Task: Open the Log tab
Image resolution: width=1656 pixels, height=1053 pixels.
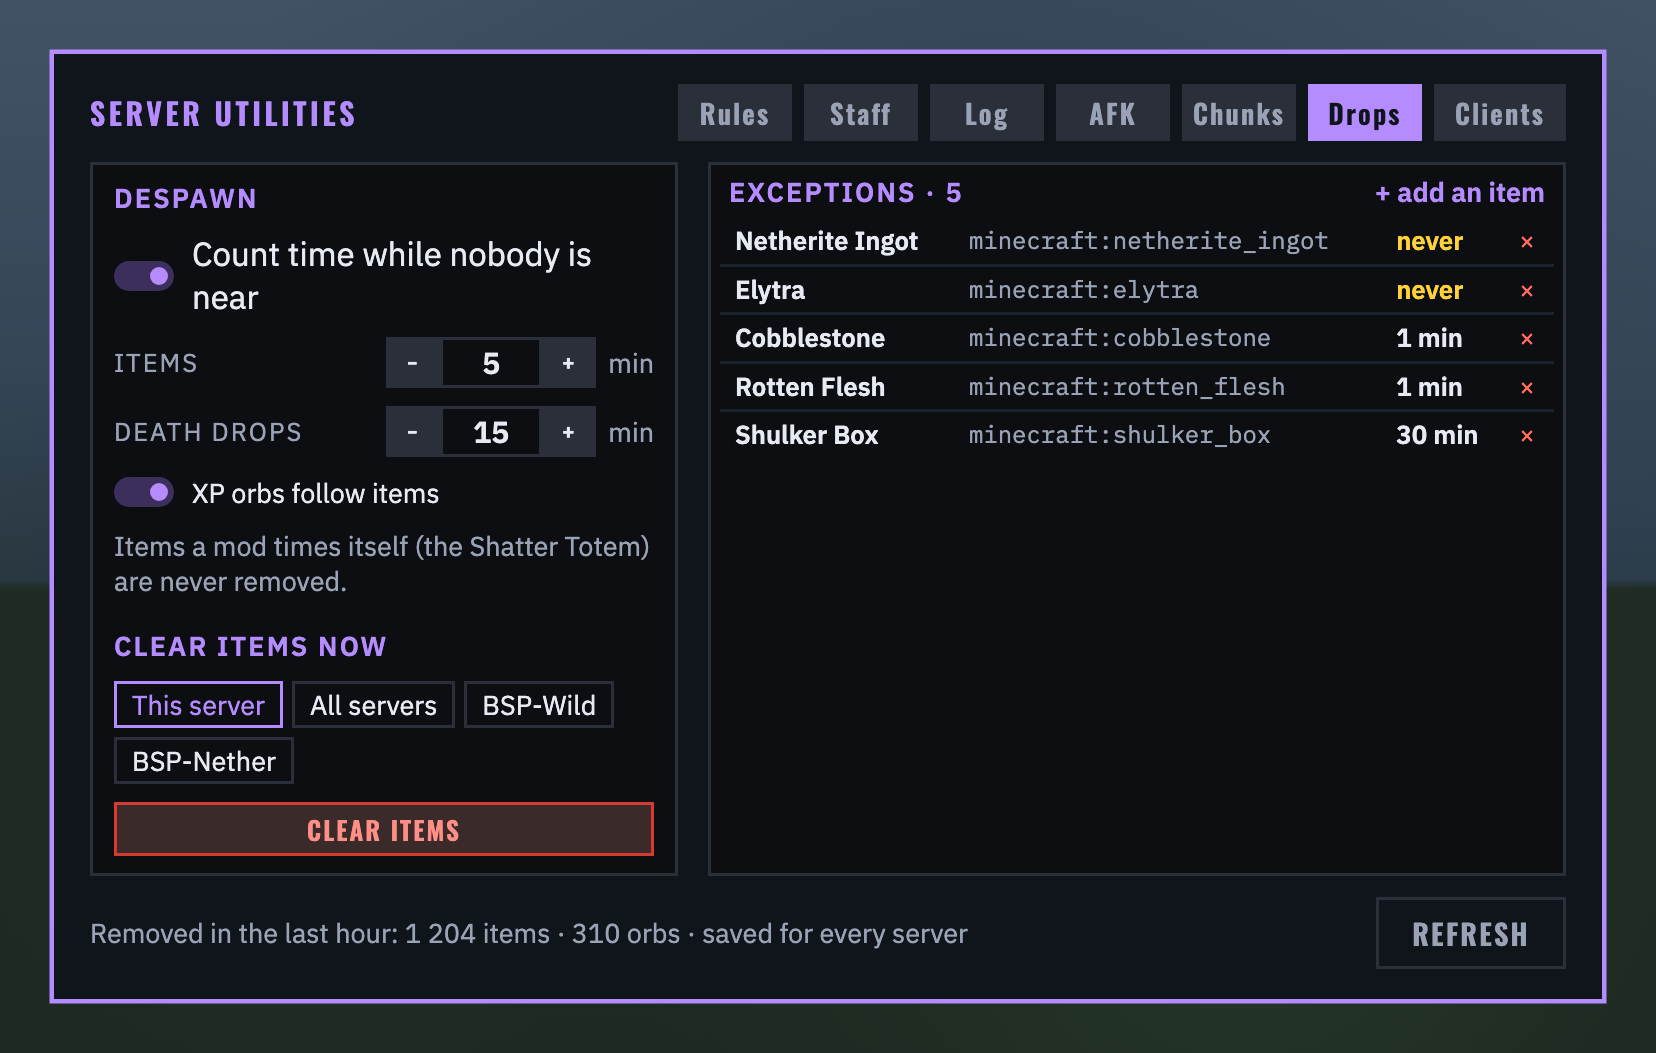Action: point(987,113)
